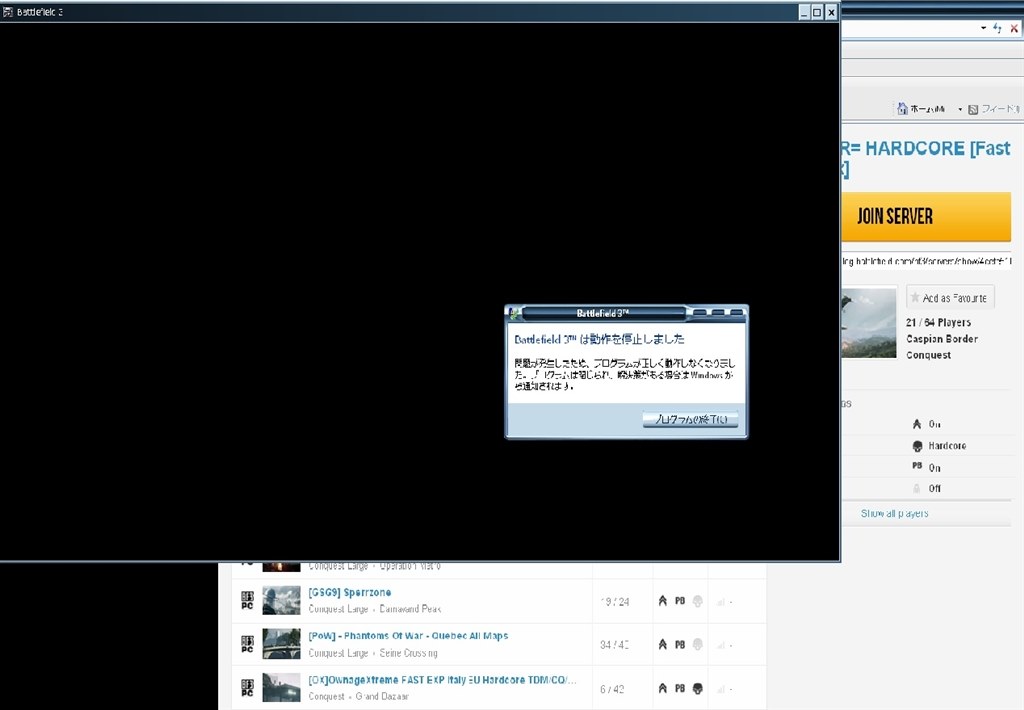Click the Phantoms Of War map thumbnail

click(281, 644)
